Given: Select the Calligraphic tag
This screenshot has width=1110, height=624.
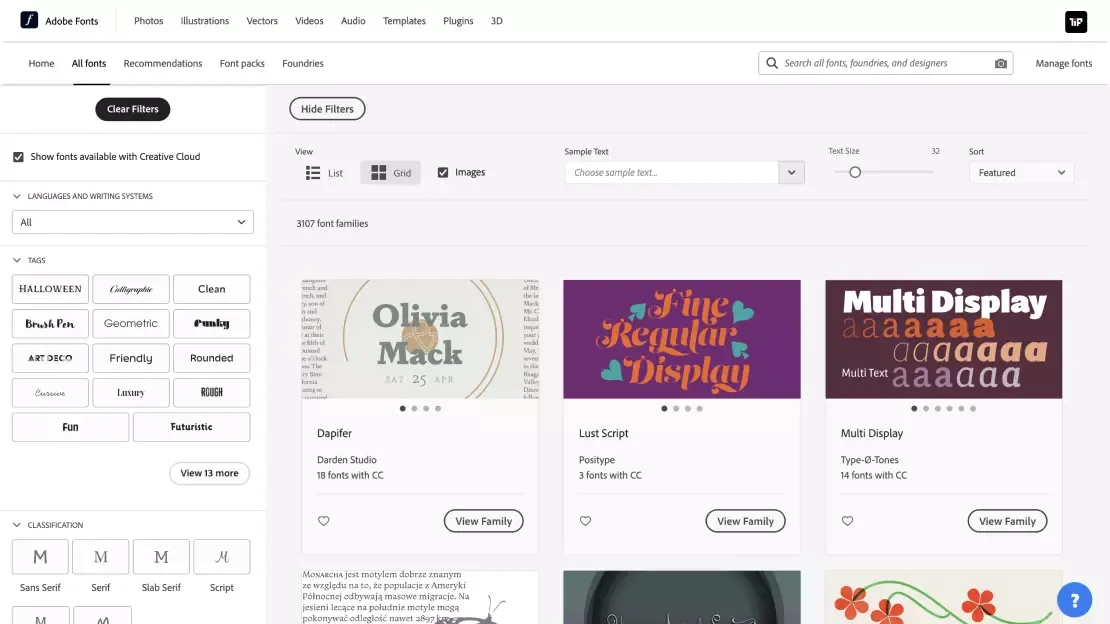Looking at the screenshot, I should (x=131, y=289).
